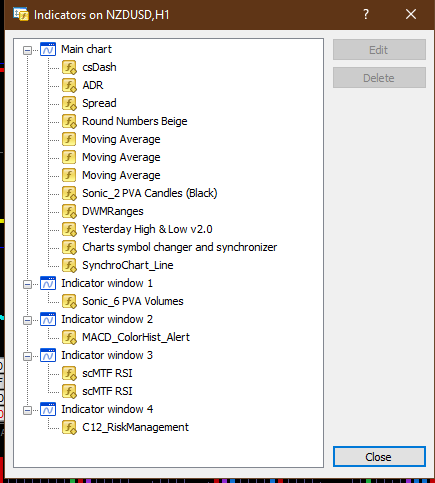Select Round Numbers Beige in the list
Image resolution: width=435 pixels, height=483 pixels.
[x=135, y=121]
